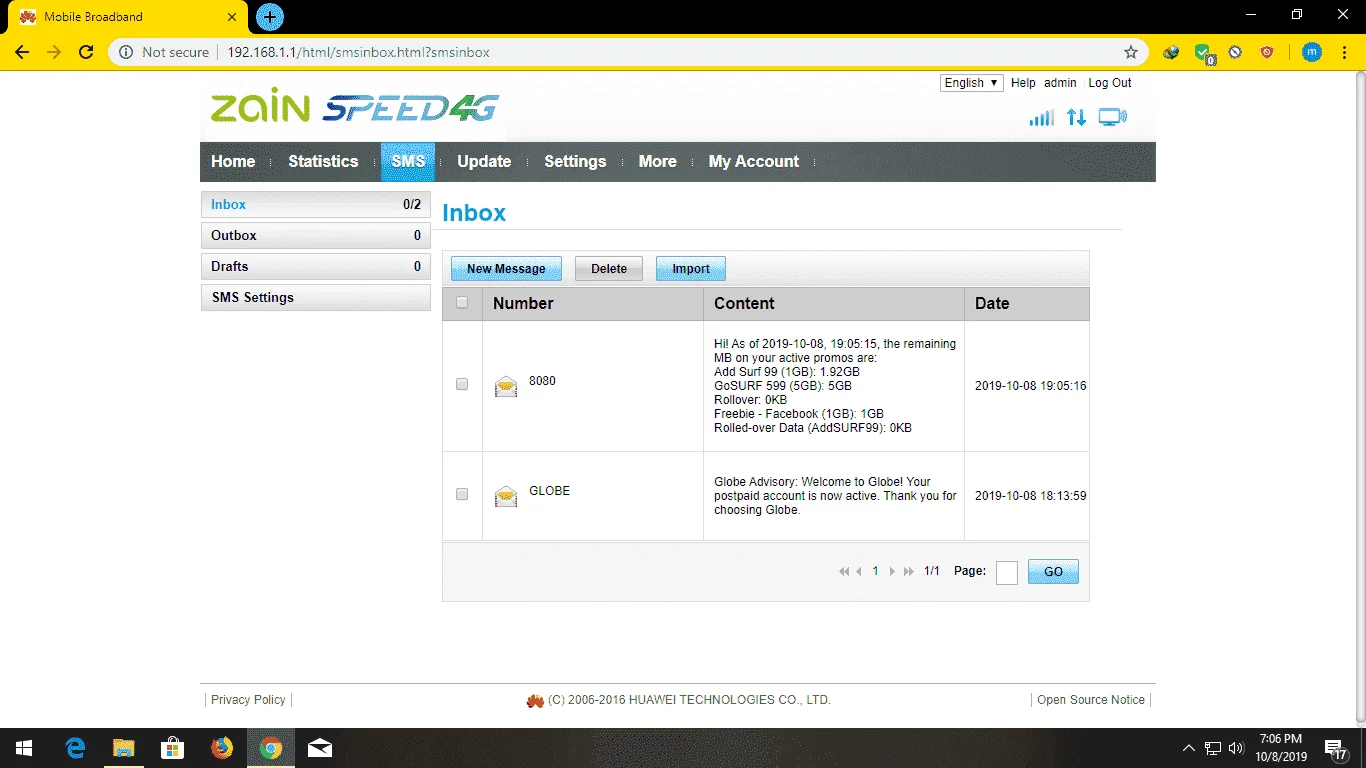Open Mail app from taskbar
Image resolution: width=1366 pixels, height=768 pixels.
(320, 748)
